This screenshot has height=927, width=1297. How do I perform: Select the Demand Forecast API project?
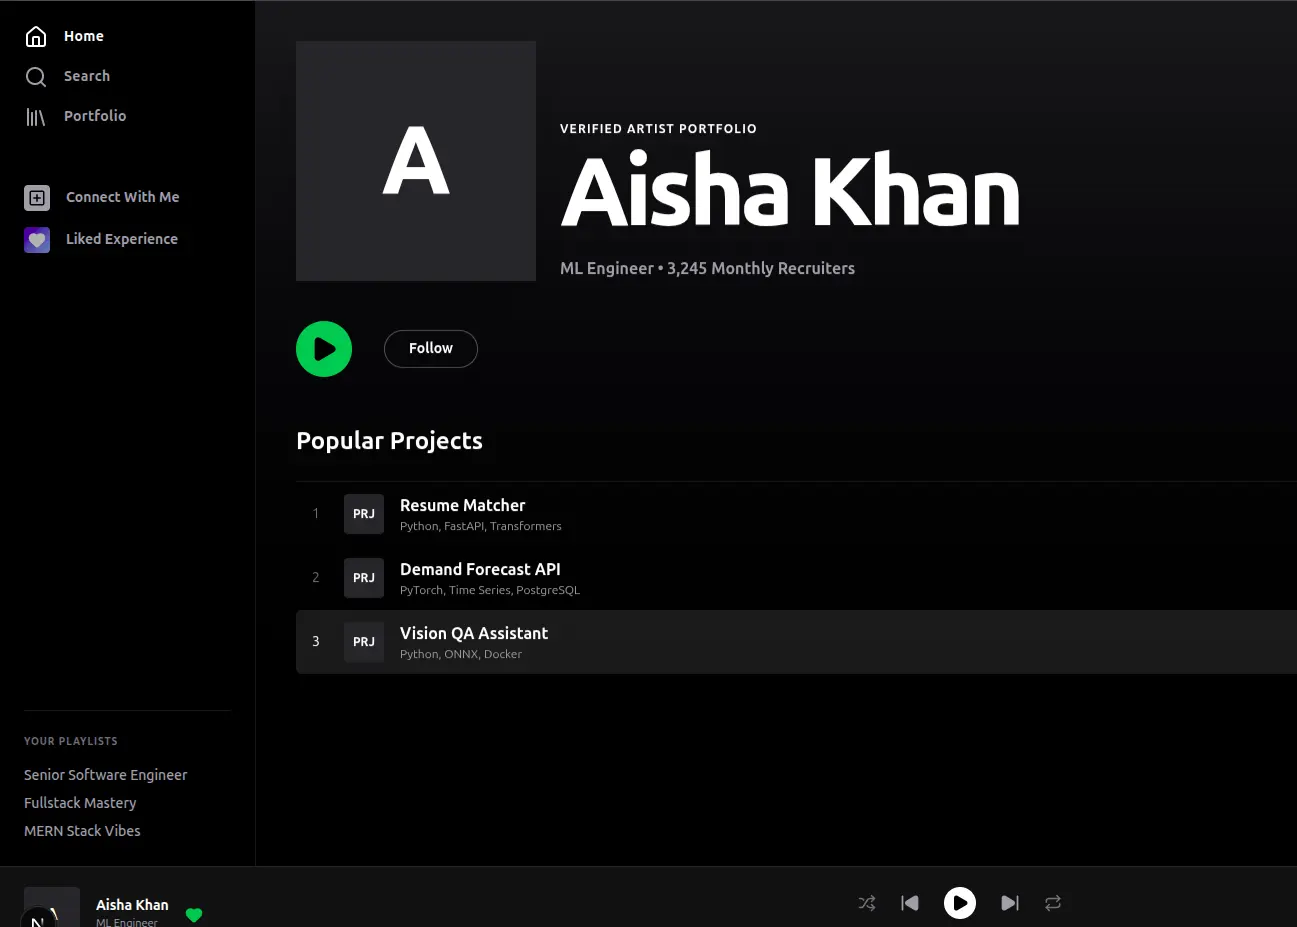pyautogui.click(x=480, y=570)
